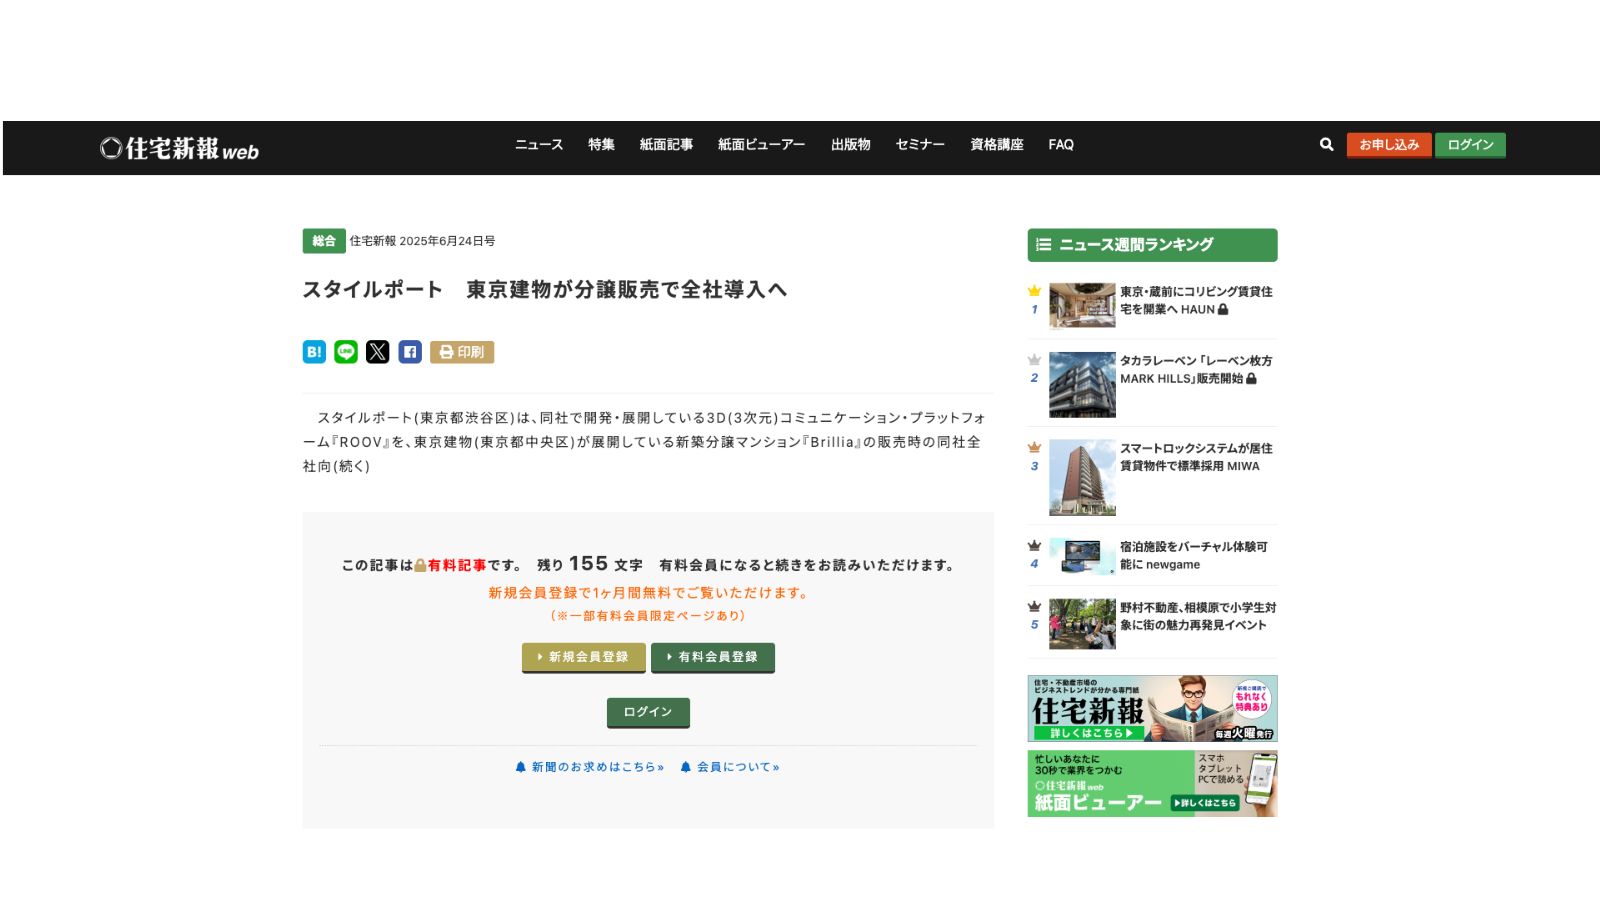Click the green header ログイン button
1600x900 pixels.
click(1470, 145)
